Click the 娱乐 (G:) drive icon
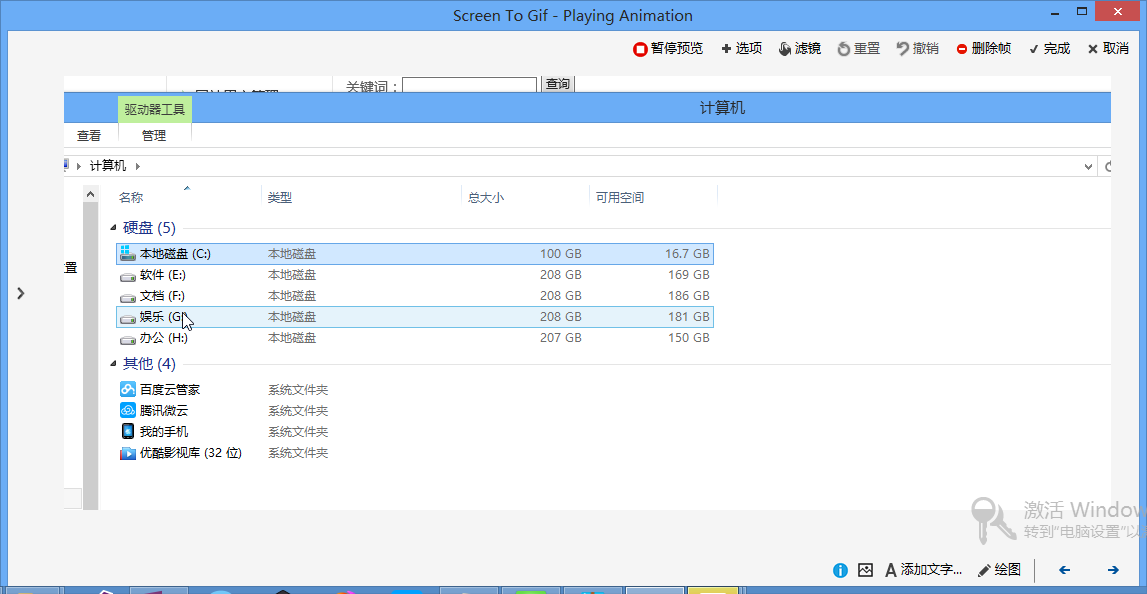This screenshot has width=1147, height=594. click(x=128, y=318)
